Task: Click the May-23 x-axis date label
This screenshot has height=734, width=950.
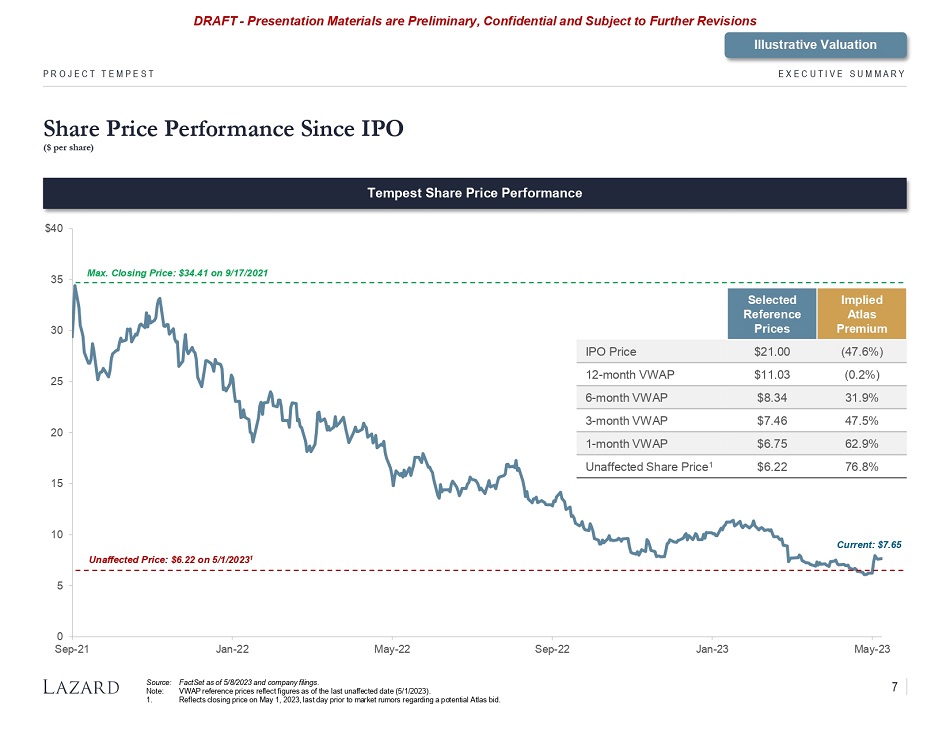Action: 872,650
